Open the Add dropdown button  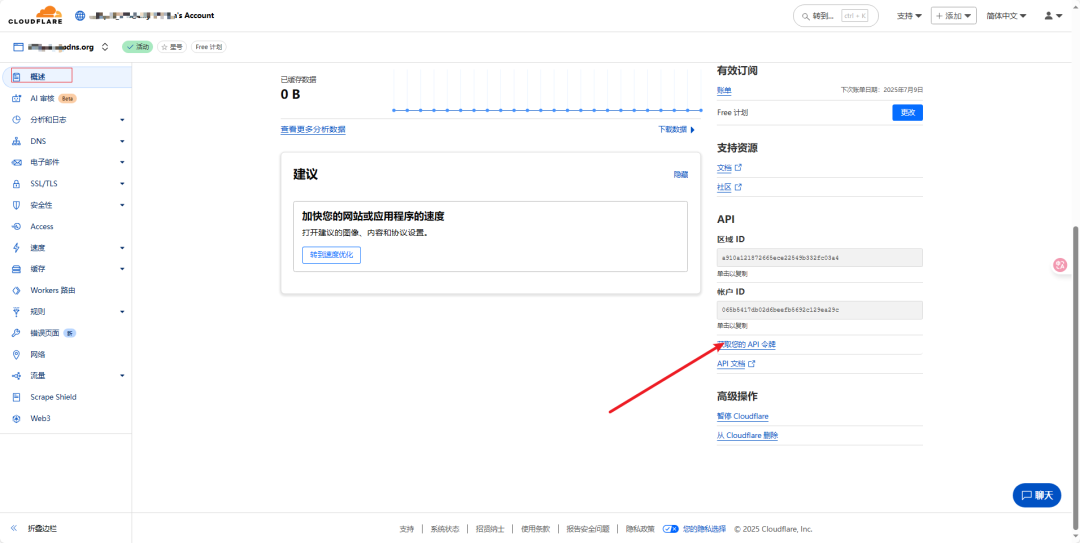click(x=953, y=15)
